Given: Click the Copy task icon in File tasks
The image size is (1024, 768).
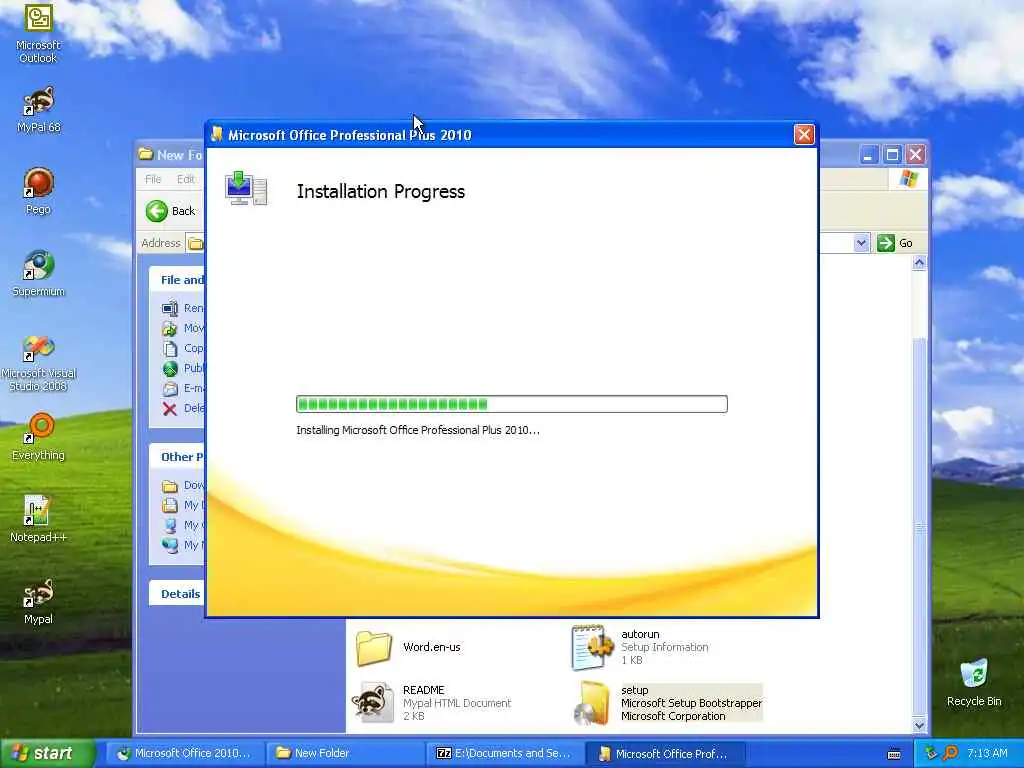Looking at the screenshot, I should pyautogui.click(x=170, y=349).
